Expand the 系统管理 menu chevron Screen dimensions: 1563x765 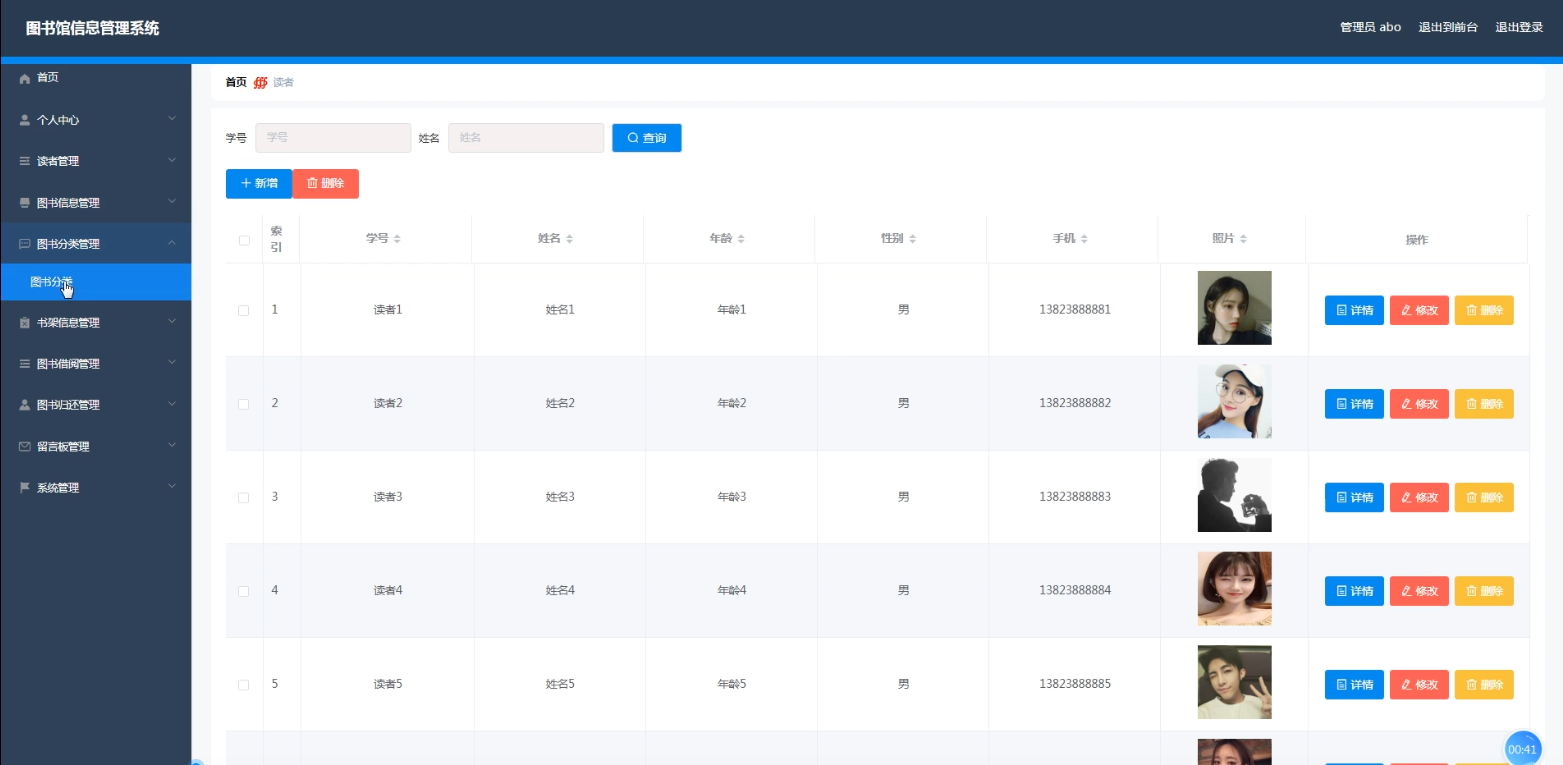click(x=172, y=487)
